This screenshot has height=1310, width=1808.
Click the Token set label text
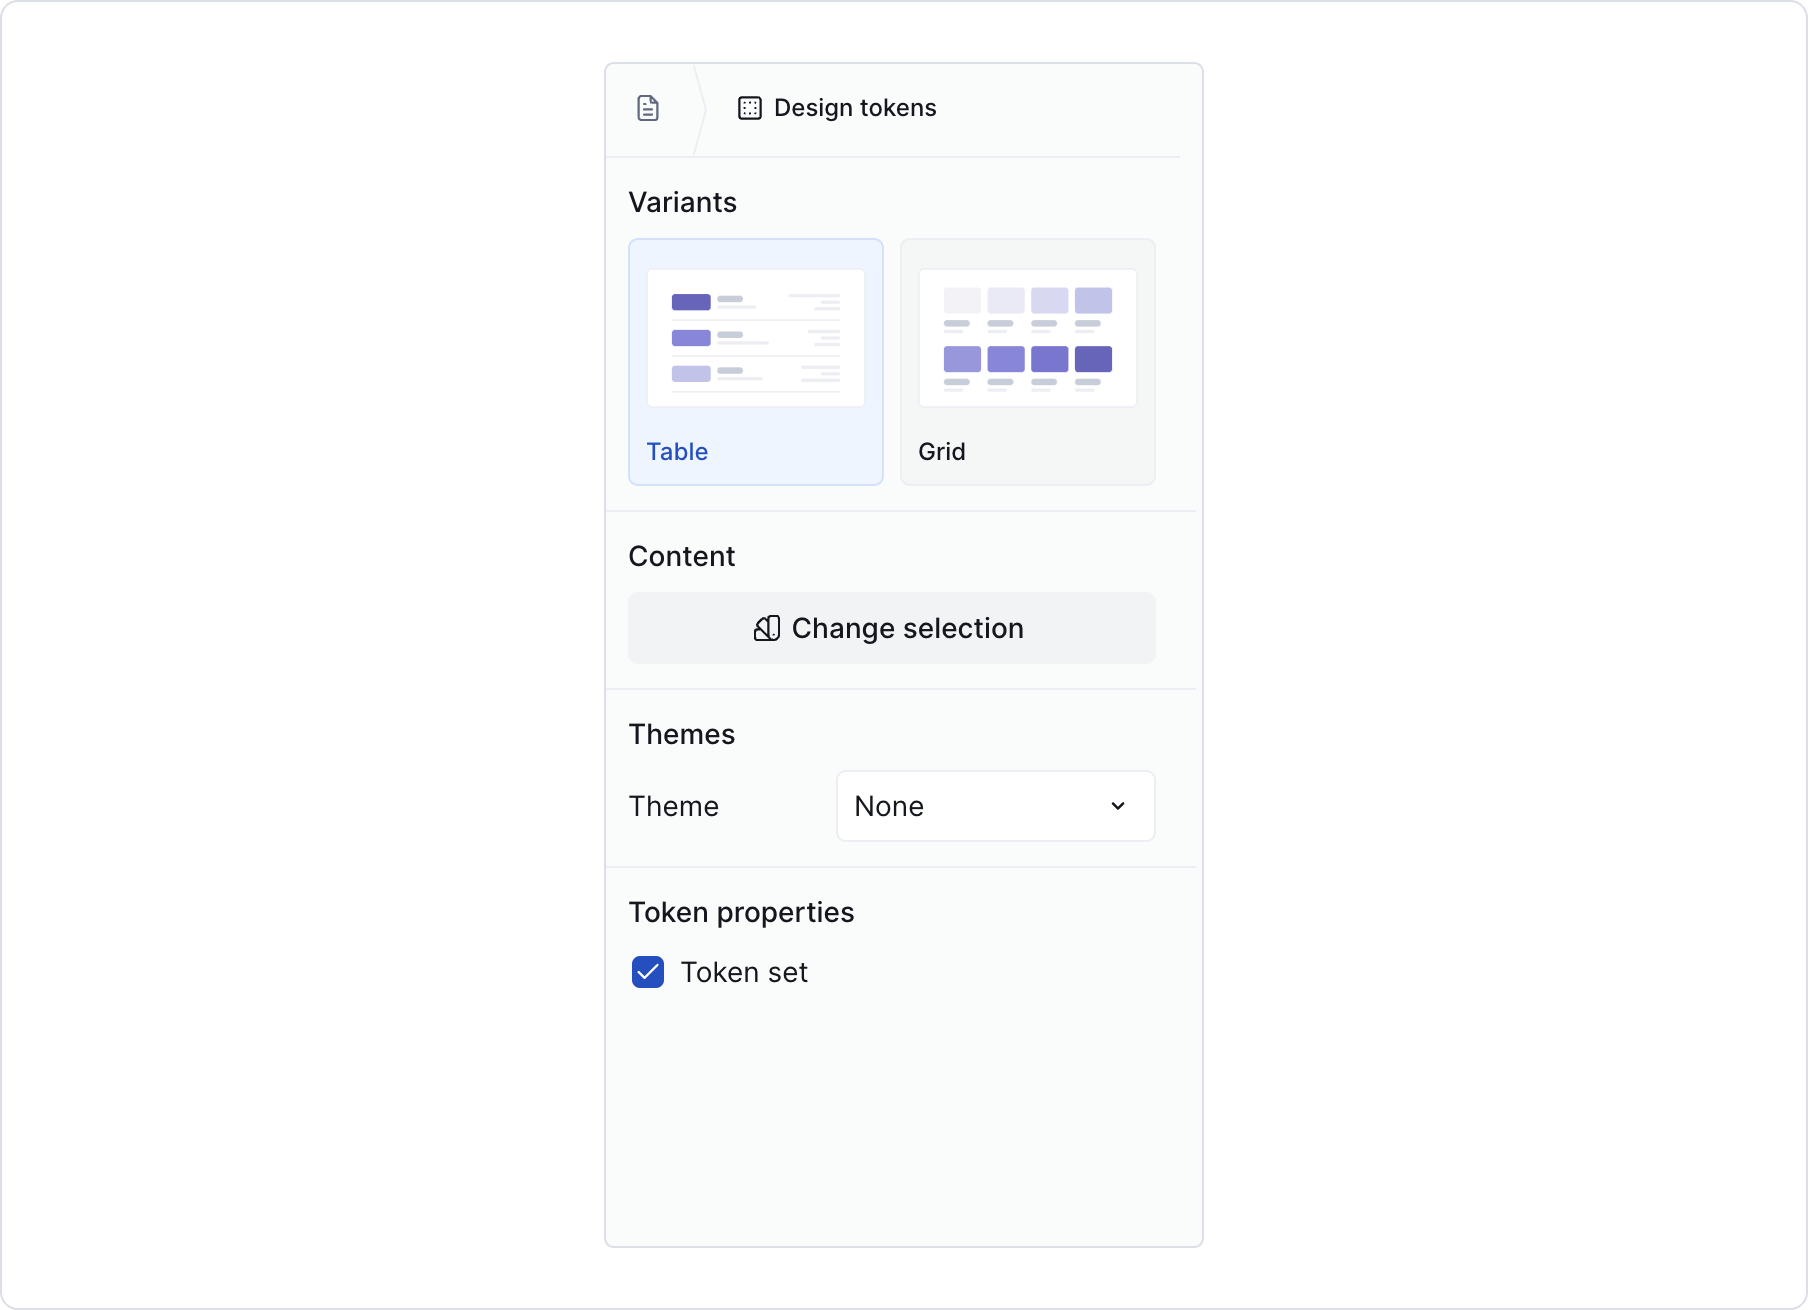point(744,972)
